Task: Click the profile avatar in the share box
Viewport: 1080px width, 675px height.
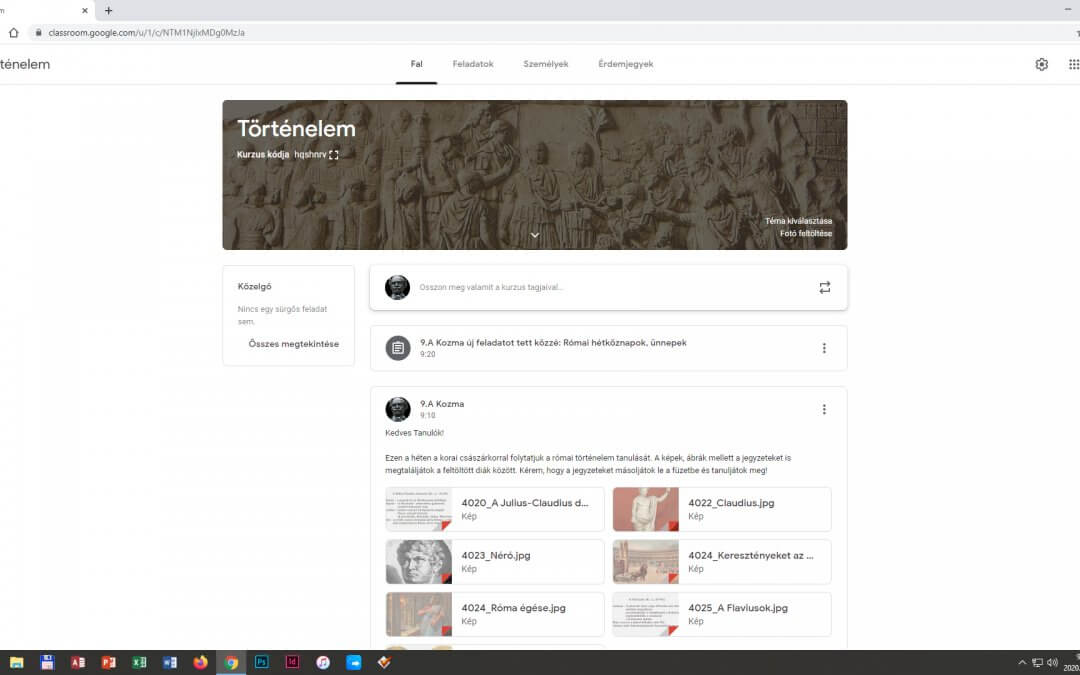Action: tap(397, 287)
